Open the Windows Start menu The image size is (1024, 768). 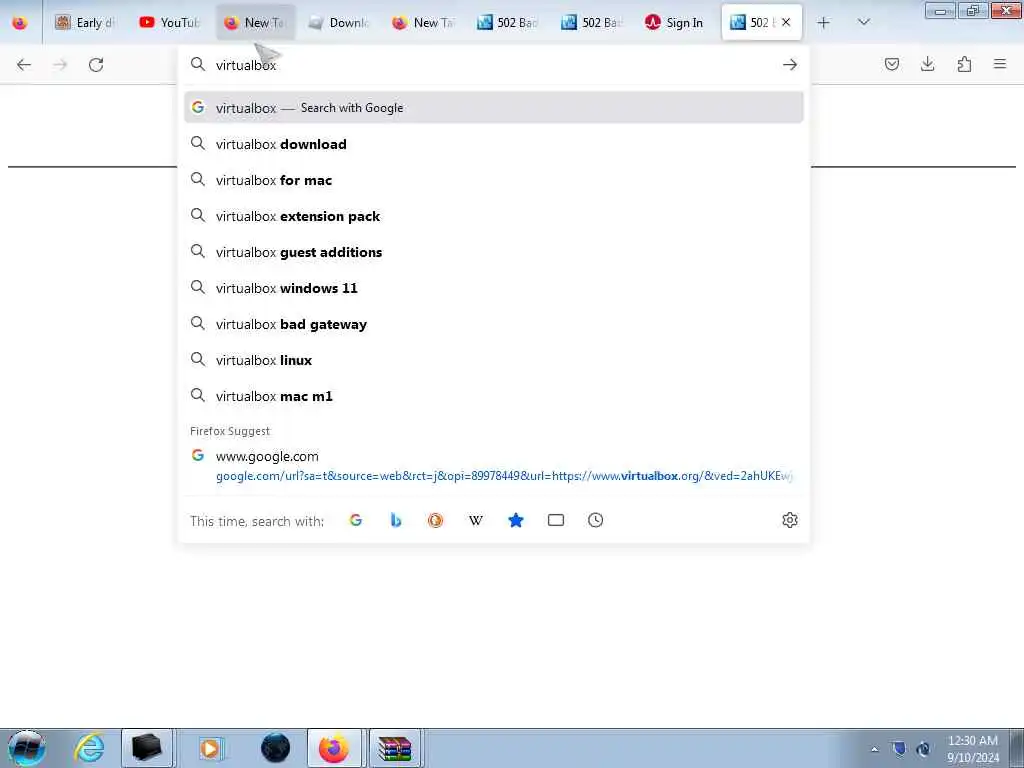pyautogui.click(x=27, y=748)
